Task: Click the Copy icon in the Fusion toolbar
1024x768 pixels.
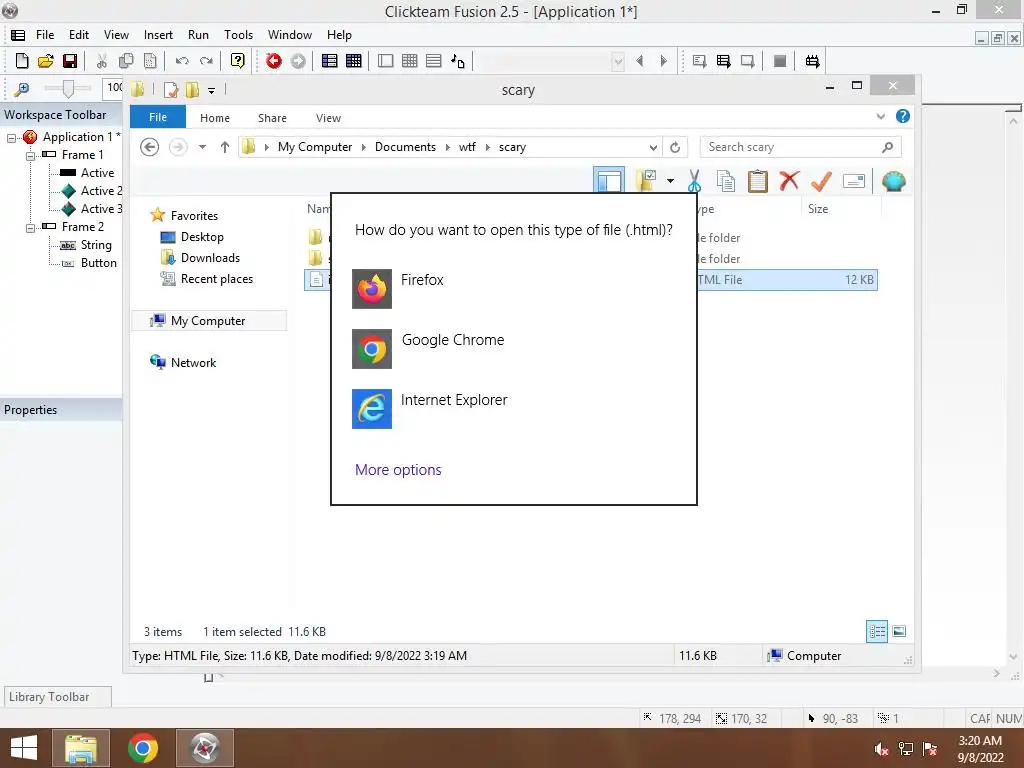Action: tap(126, 61)
